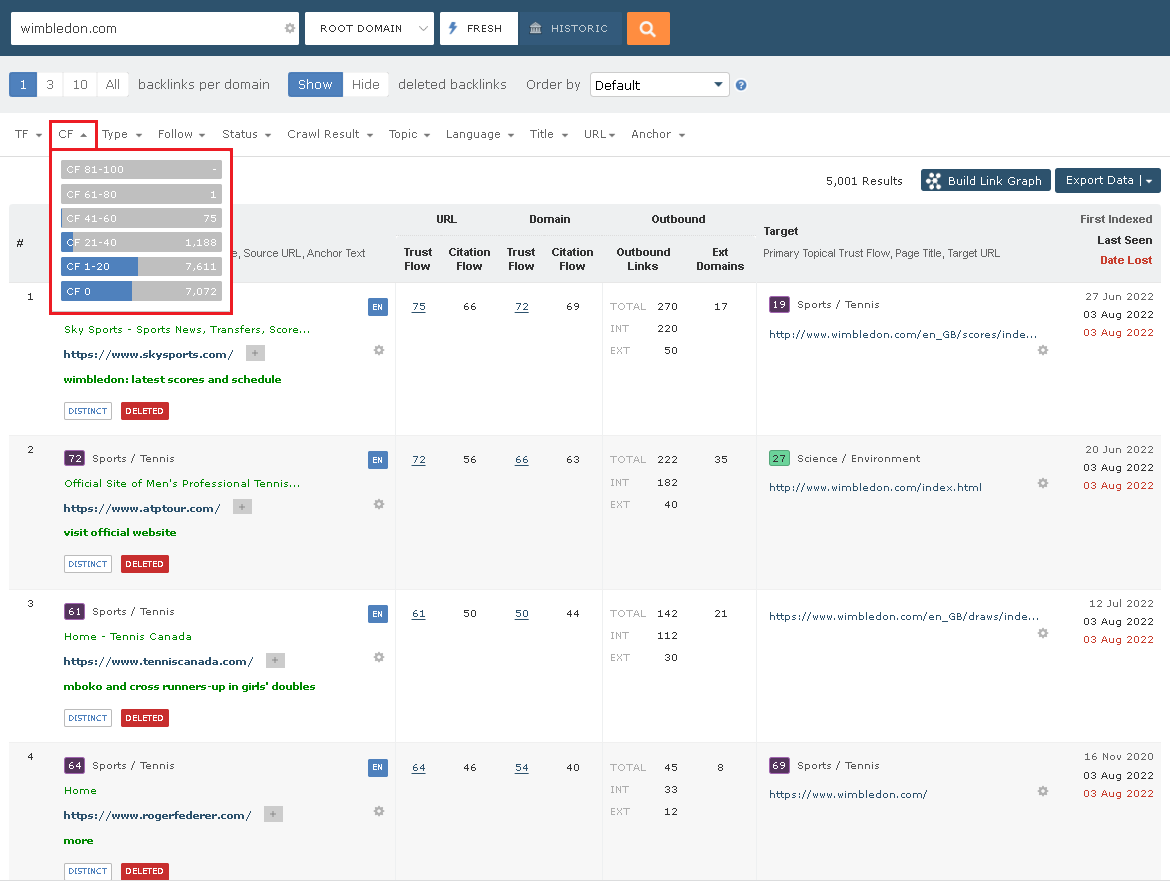
Task: Open the Order by Default dropdown
Action: (659, 85)
